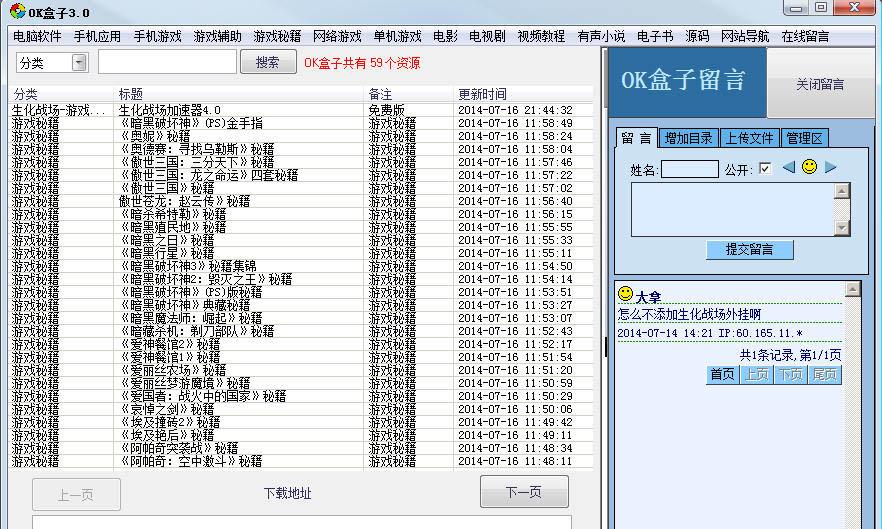The height and width of the screenshot is (529, 882).
Task: Open 电脑软件 menu
Action: click(37, 37)
